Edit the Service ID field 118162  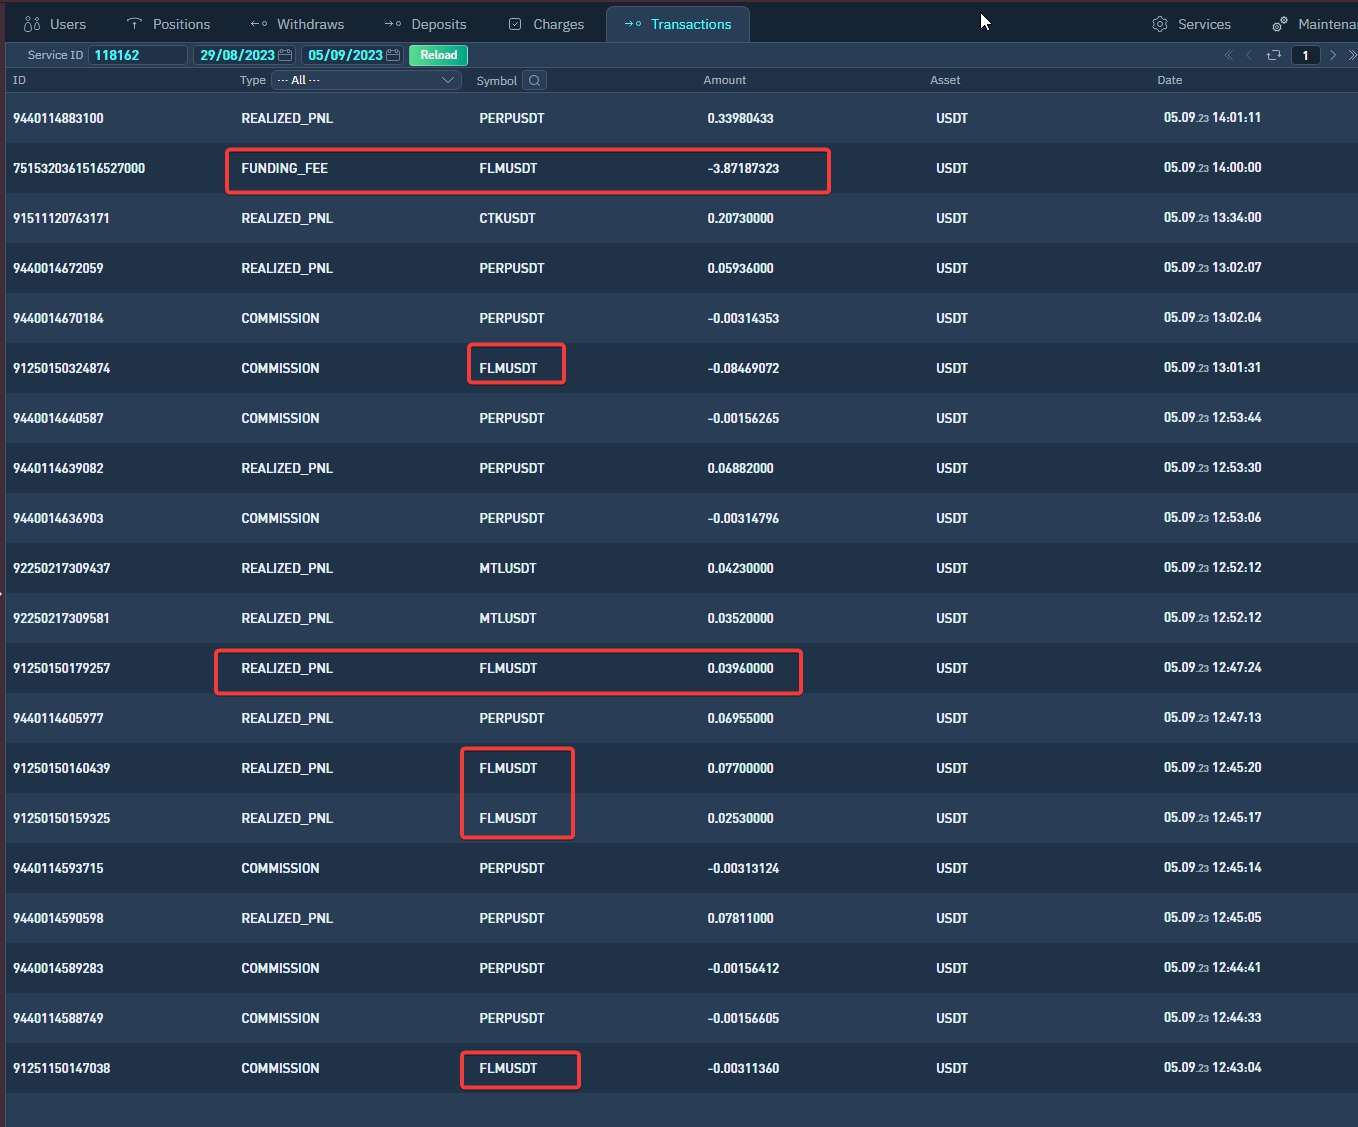pos(138,55)
